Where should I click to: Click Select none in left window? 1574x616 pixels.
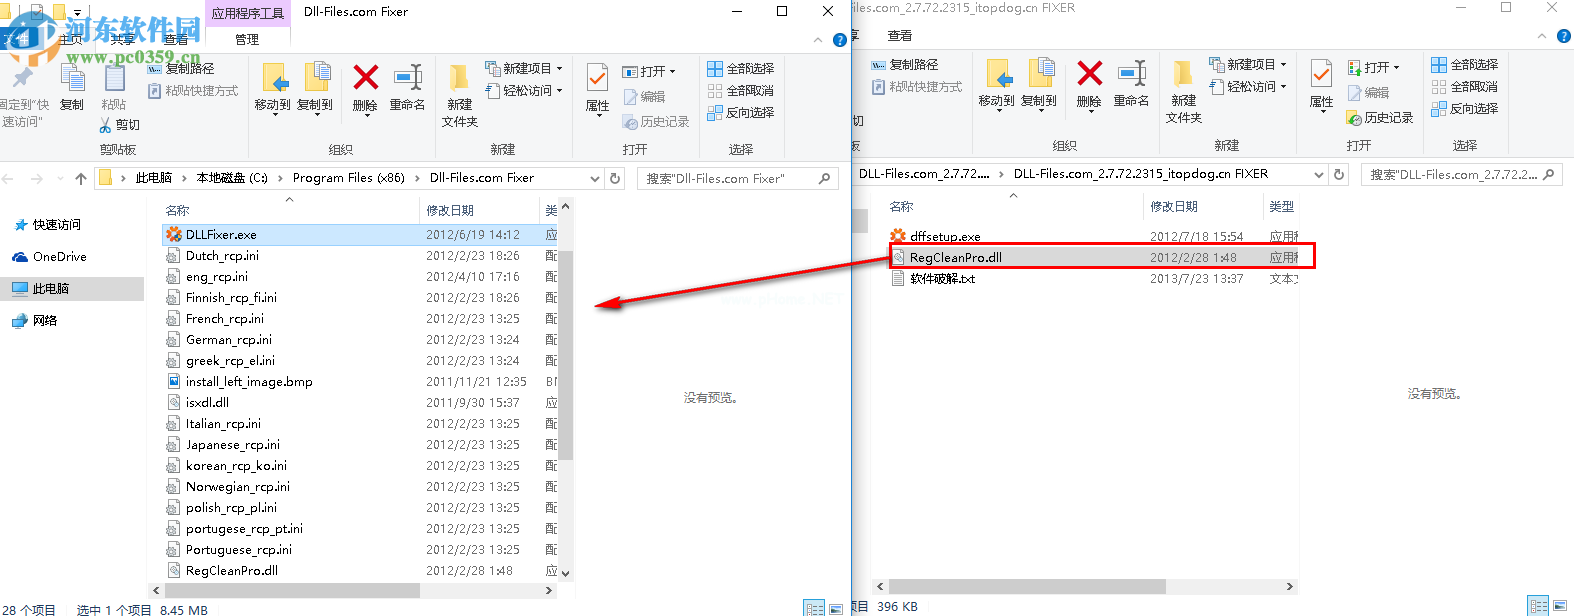point(741,91)
